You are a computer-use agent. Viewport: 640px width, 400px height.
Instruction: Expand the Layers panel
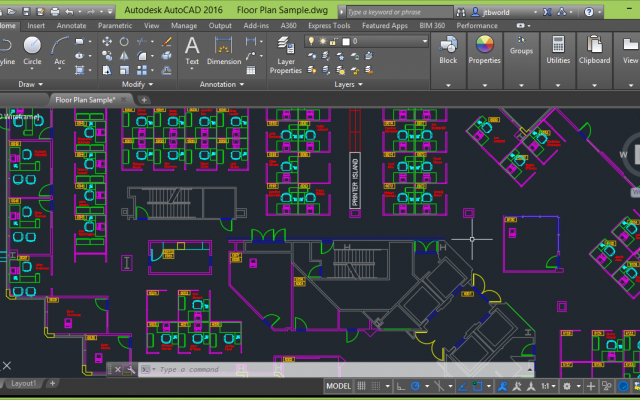coord(348,84)
